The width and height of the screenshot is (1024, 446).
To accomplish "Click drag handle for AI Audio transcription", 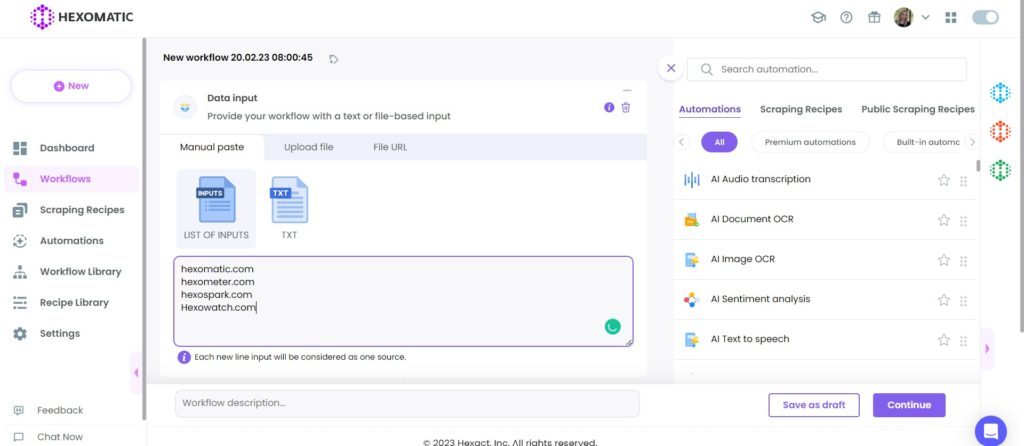I will click(x=963, y=181).
